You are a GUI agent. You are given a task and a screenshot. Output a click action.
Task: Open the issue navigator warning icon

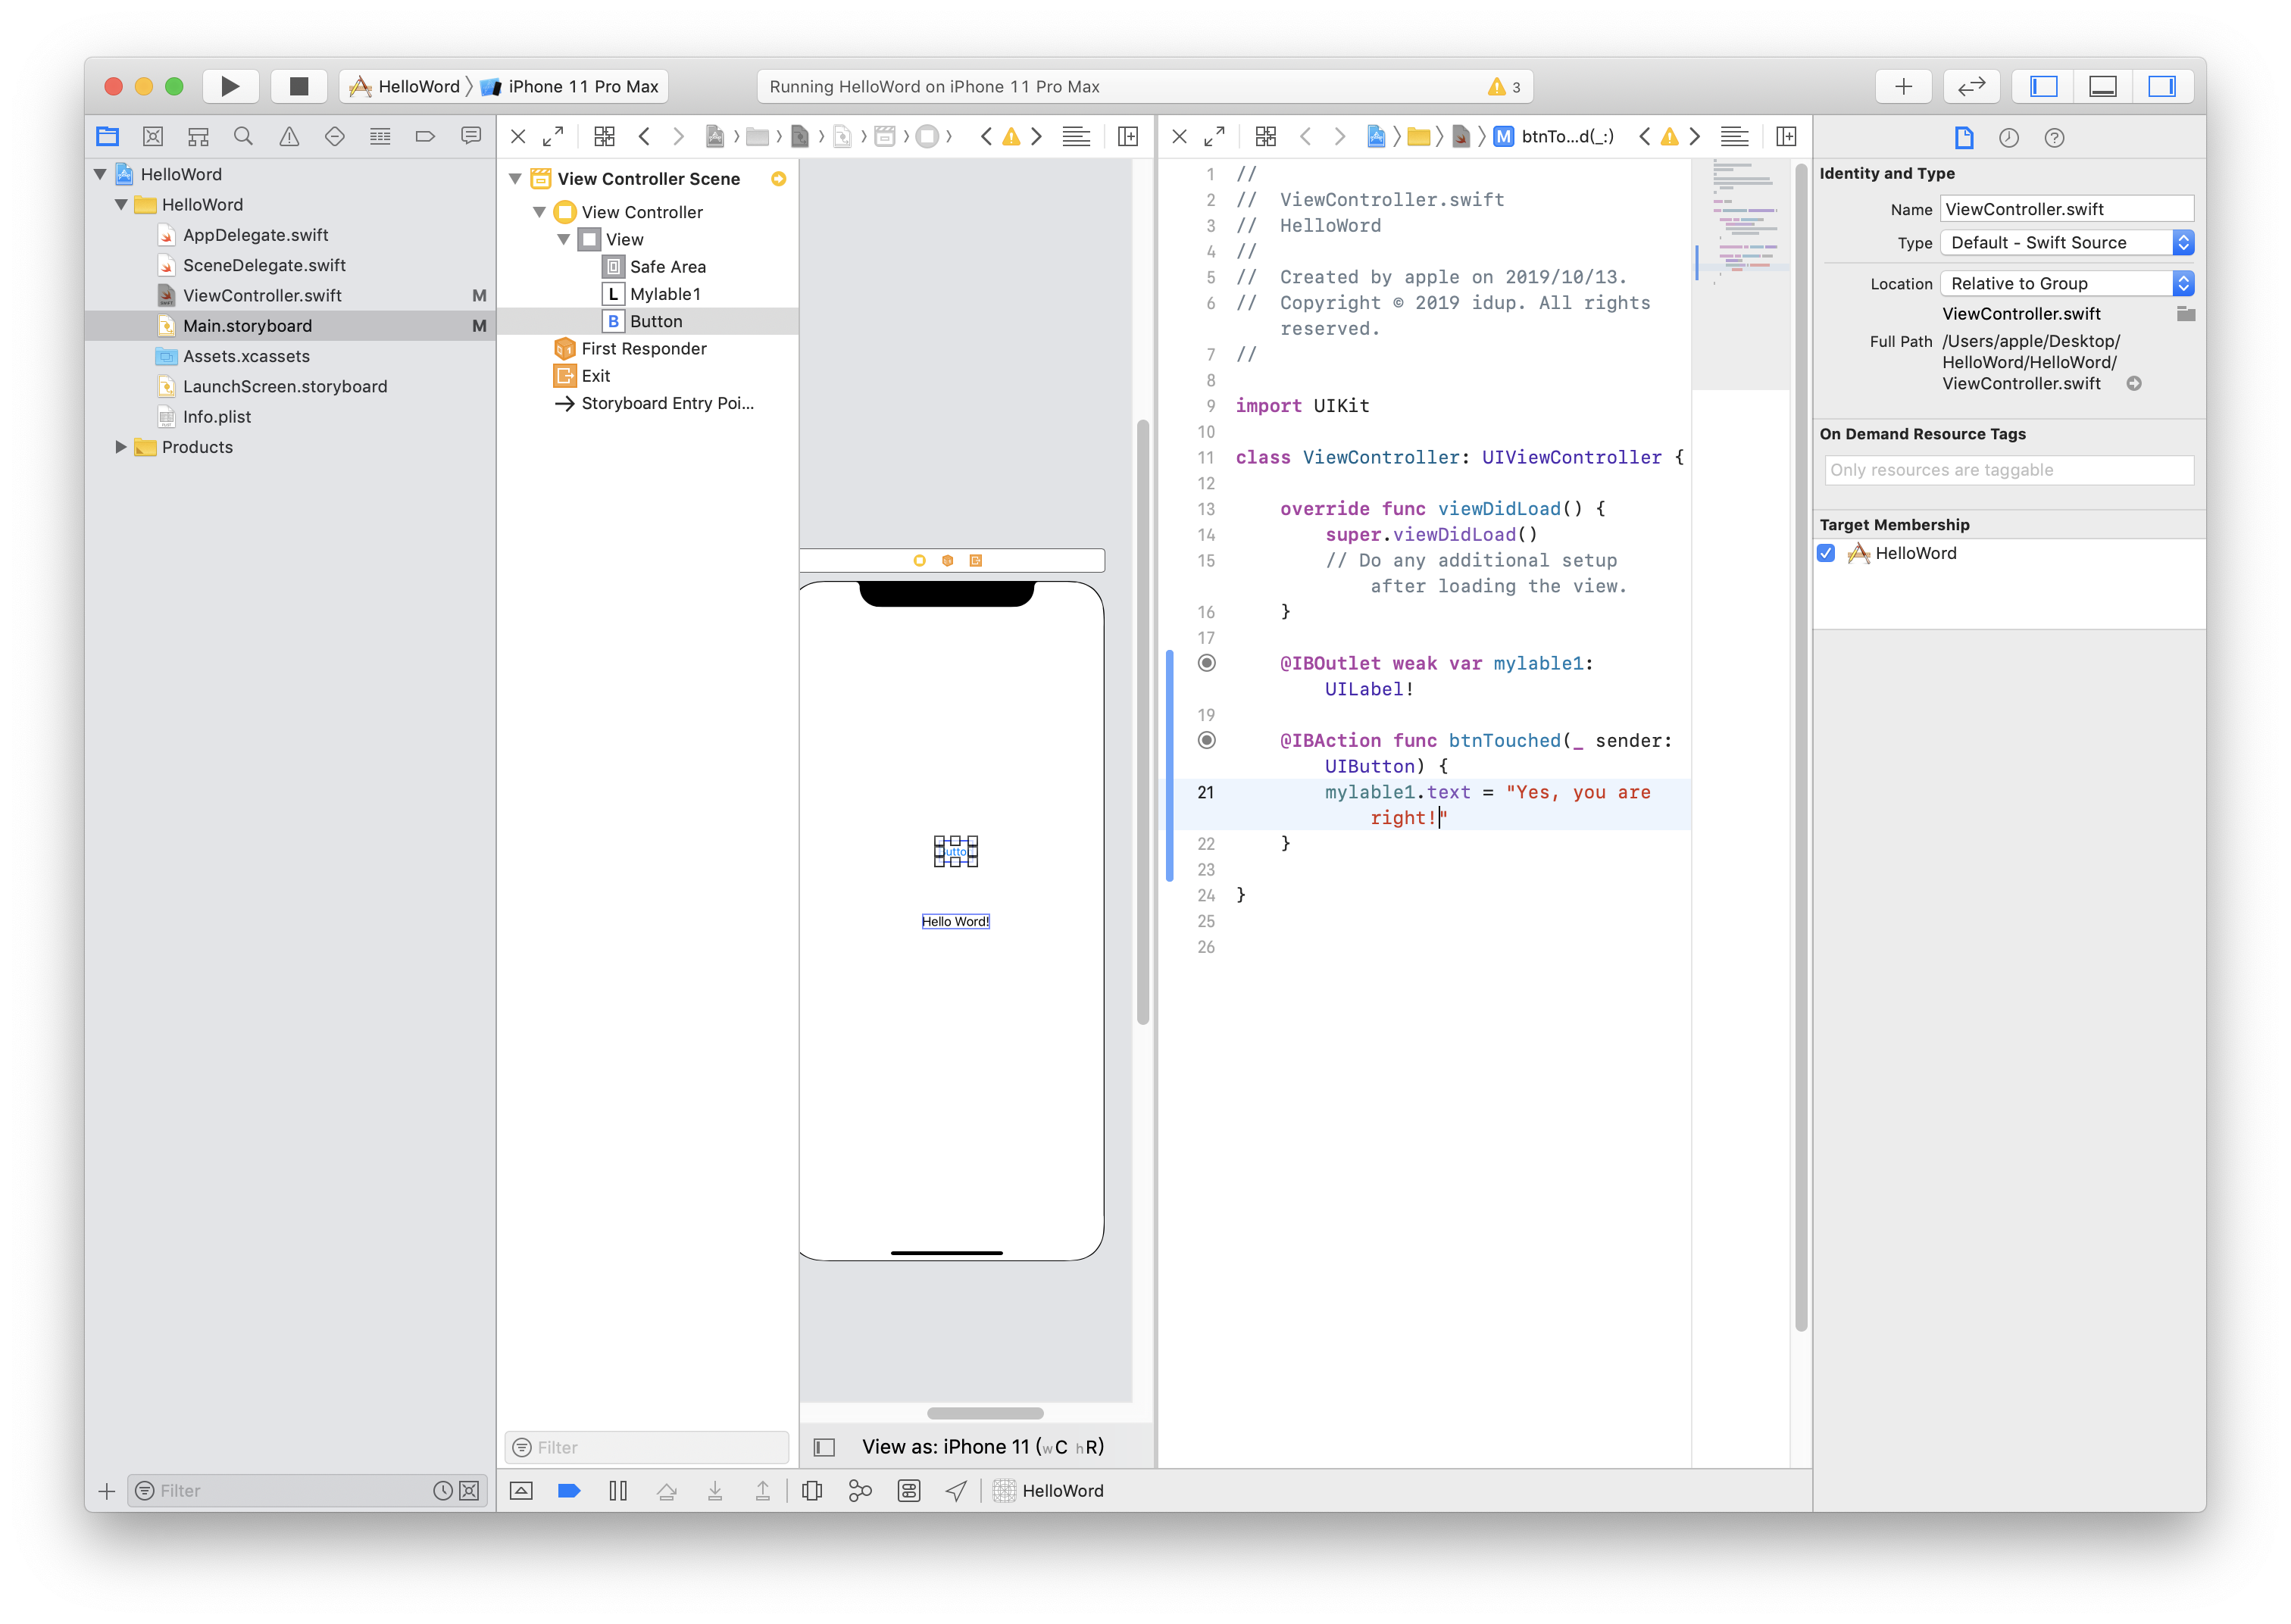289,137
